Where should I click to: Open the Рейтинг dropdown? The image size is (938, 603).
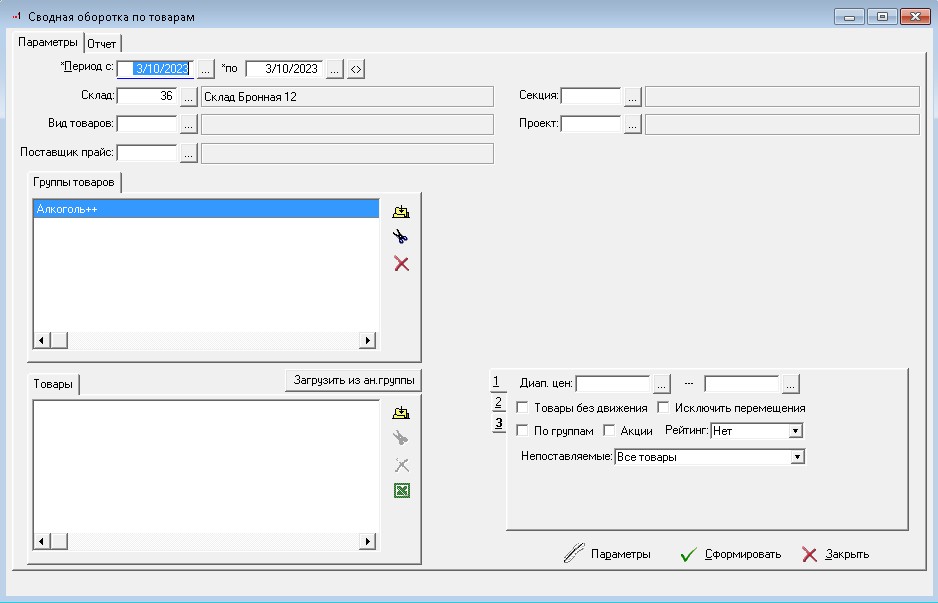[795, 431]
